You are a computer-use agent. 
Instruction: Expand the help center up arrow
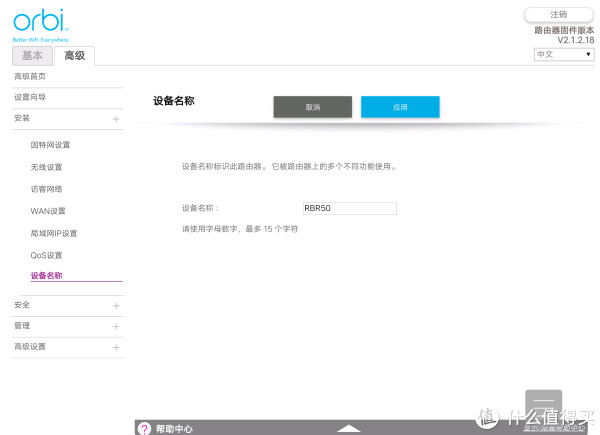(348, 428)
